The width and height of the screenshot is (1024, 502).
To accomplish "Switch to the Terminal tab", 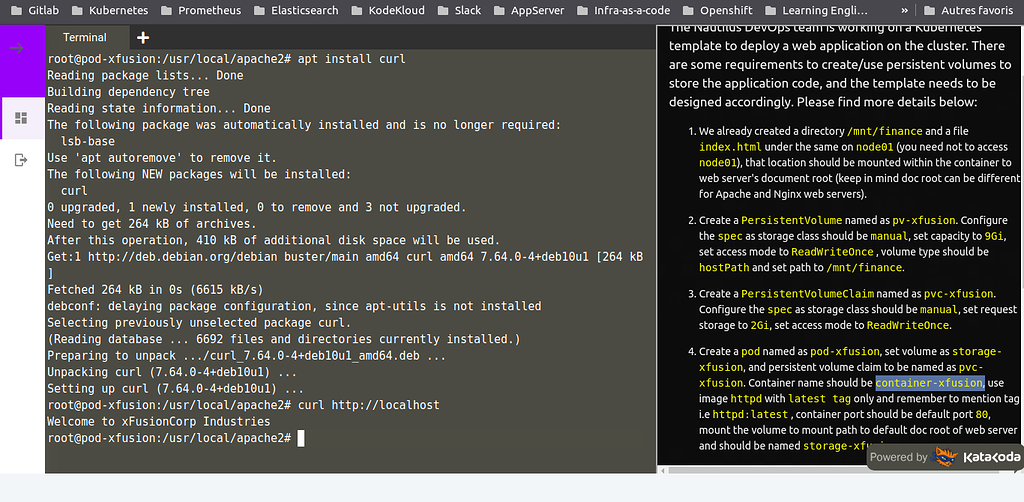I will point(85,37).
